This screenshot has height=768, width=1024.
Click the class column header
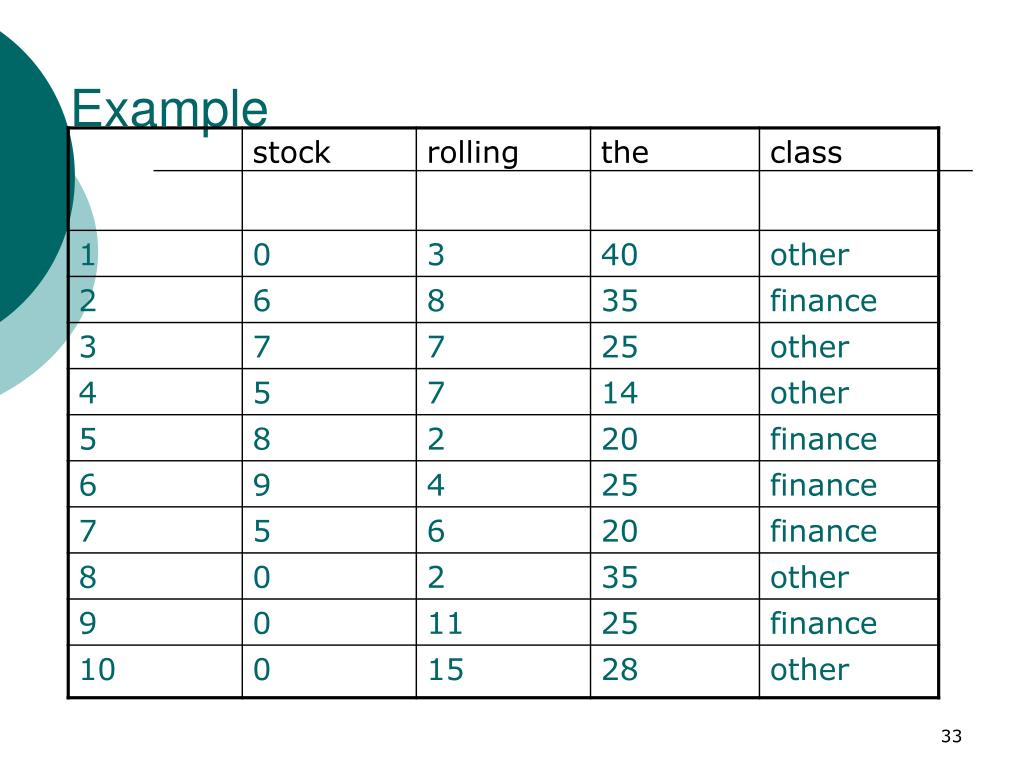(806, 152)
